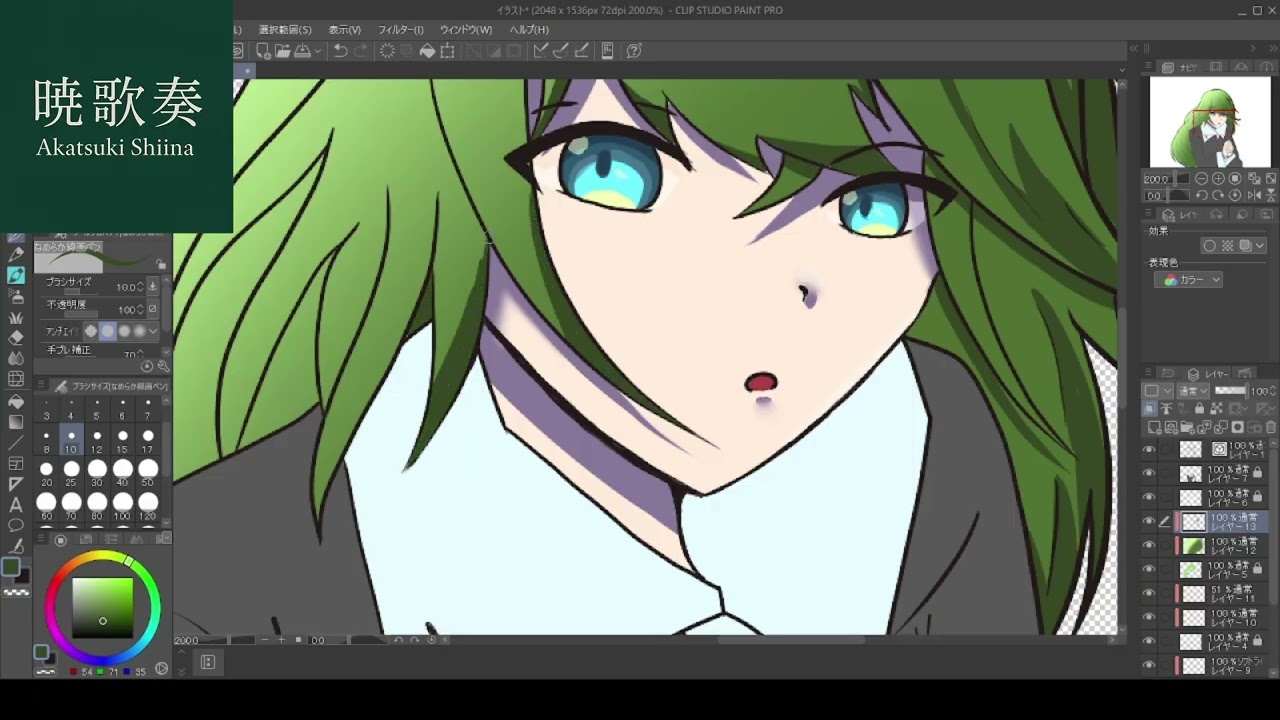This screenshot has height=720, width=1280.
Task: Click the Redo button in command bar
Action: pos(361,51)
